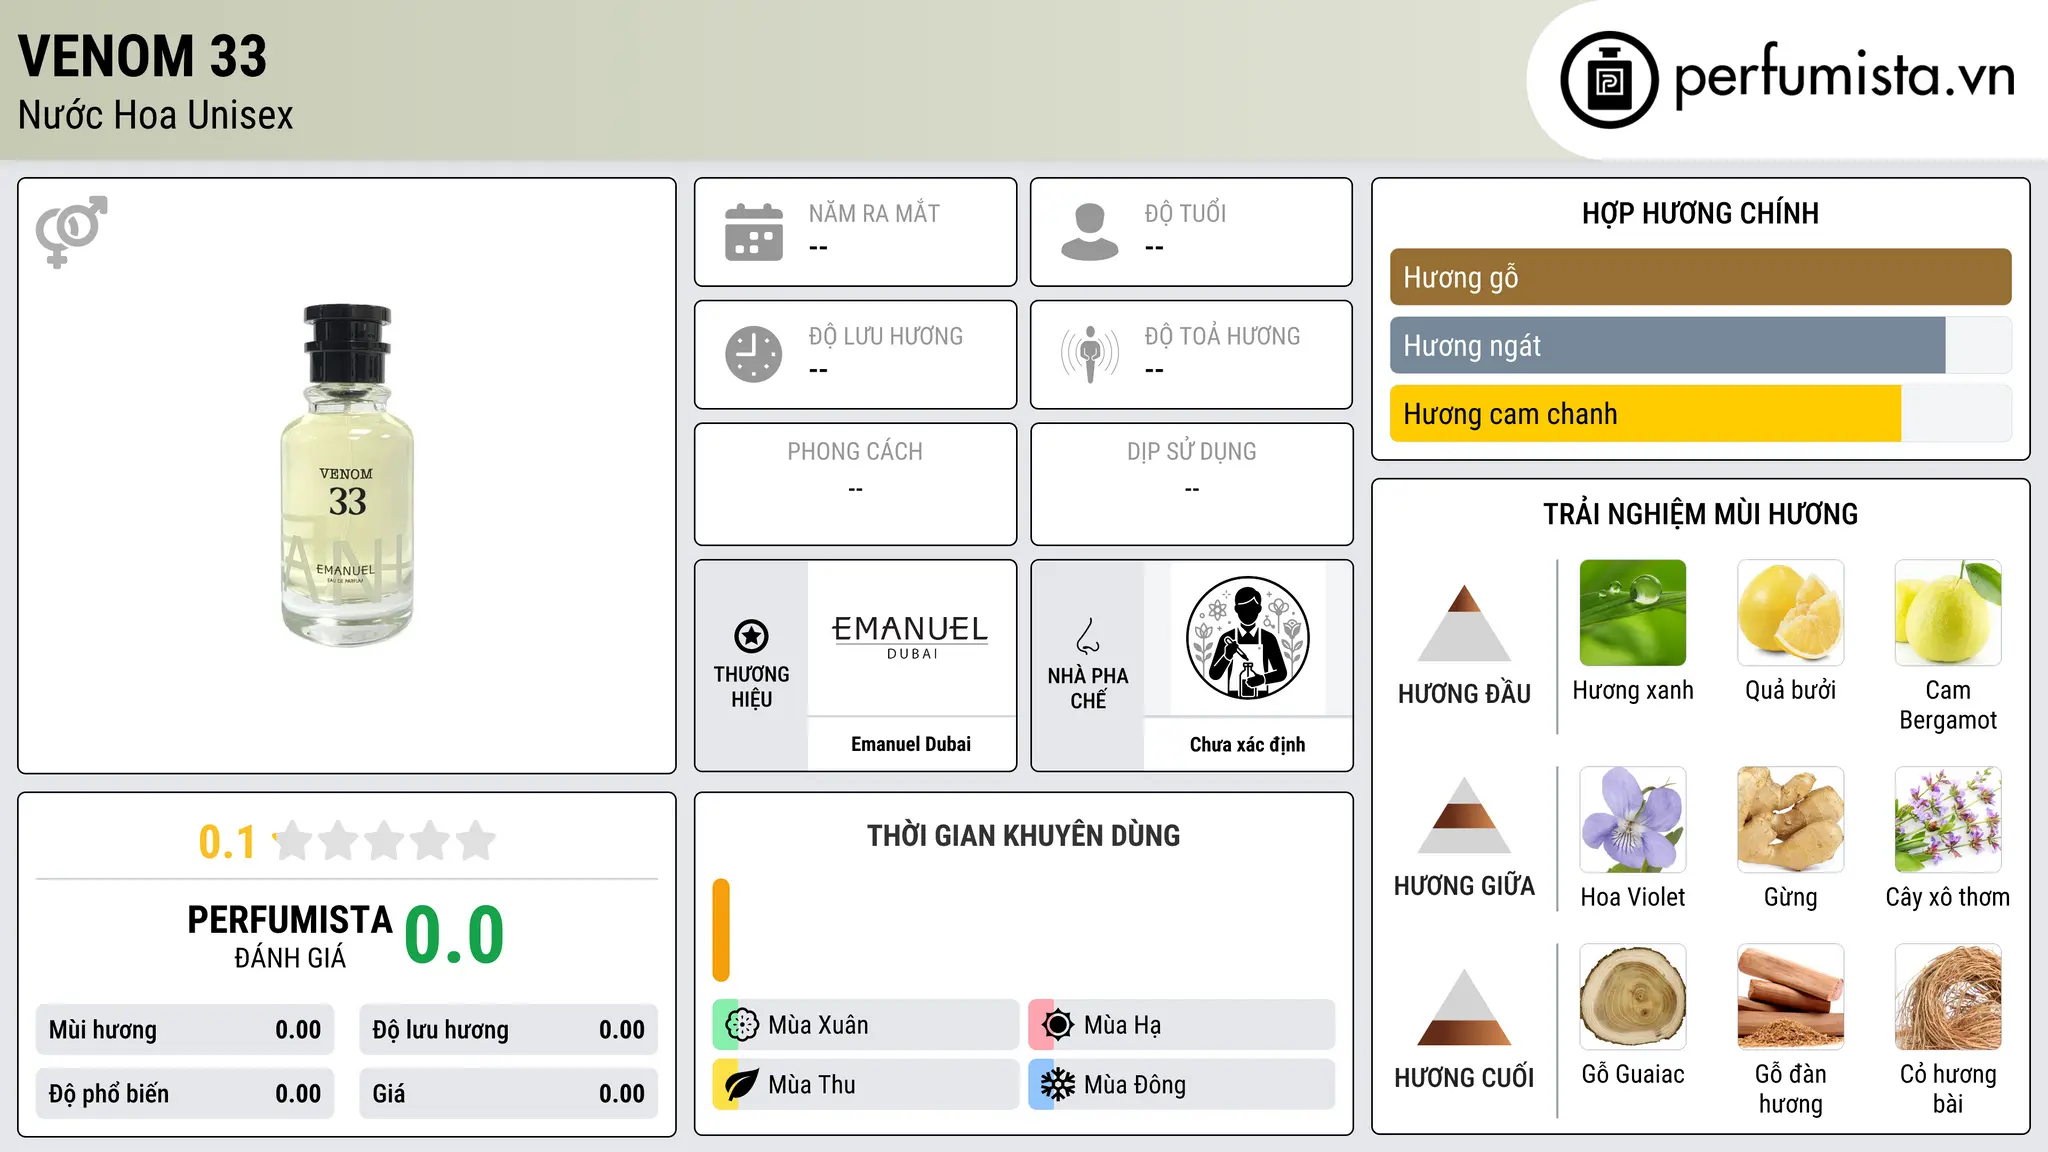Click the Hương giữa pyramid icon

[1464, 814]
